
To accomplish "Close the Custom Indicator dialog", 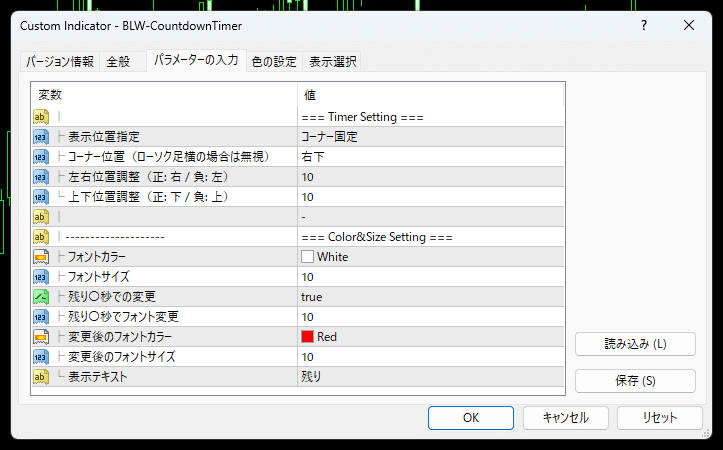I will point(689,25).
